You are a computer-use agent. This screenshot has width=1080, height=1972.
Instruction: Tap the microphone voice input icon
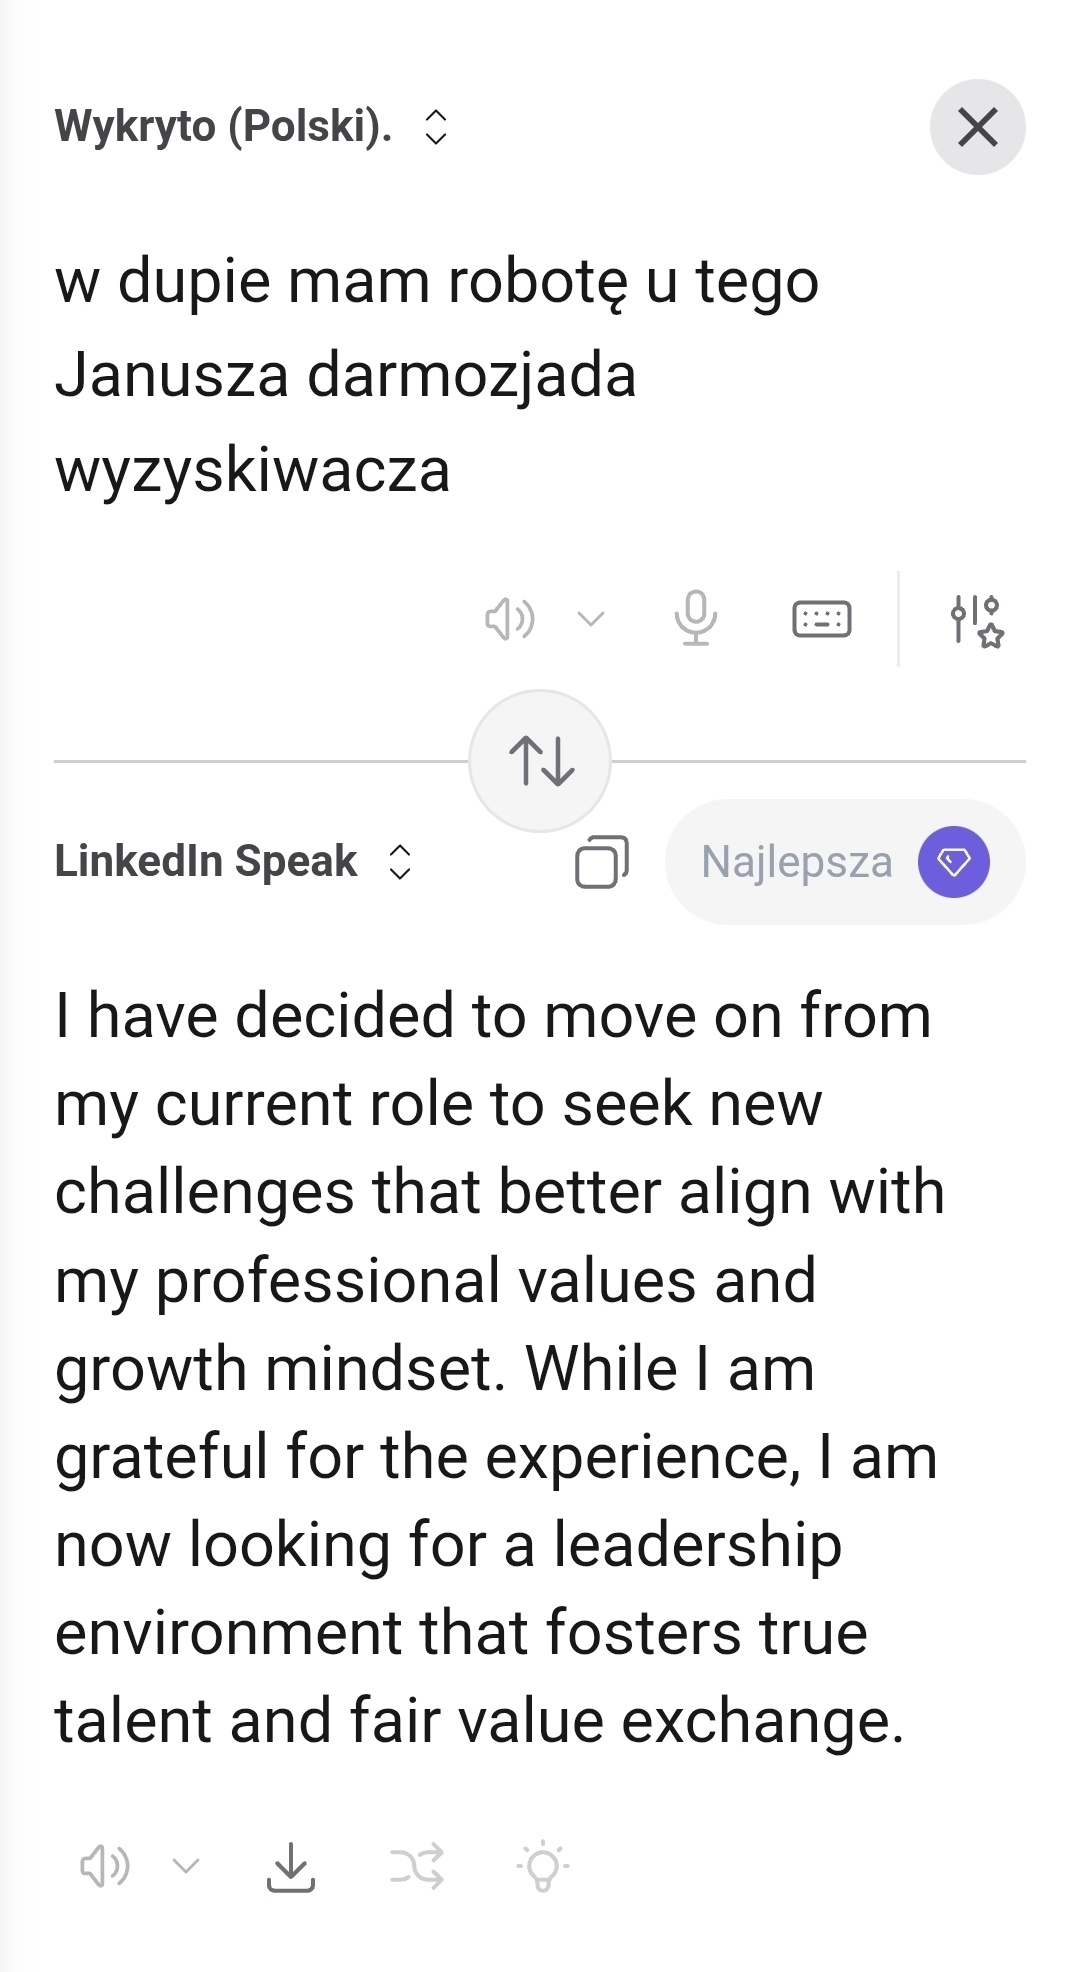695,618
